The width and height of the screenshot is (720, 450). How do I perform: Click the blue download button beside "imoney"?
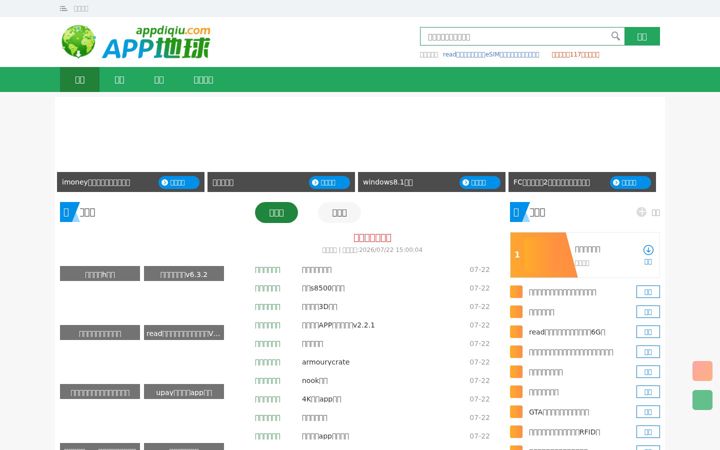(x=179, y=182)
